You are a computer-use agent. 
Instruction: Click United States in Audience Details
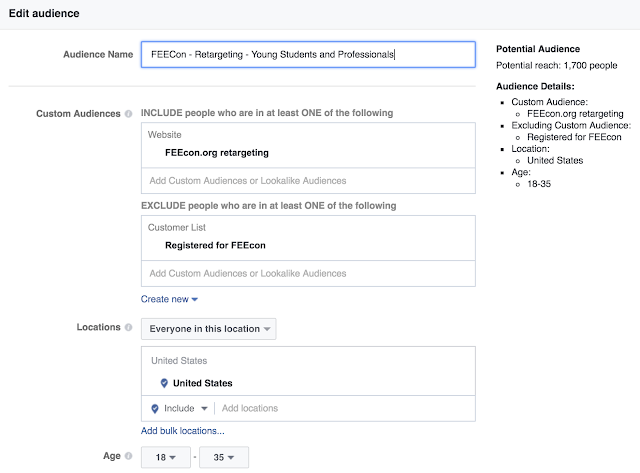[555, 160]
